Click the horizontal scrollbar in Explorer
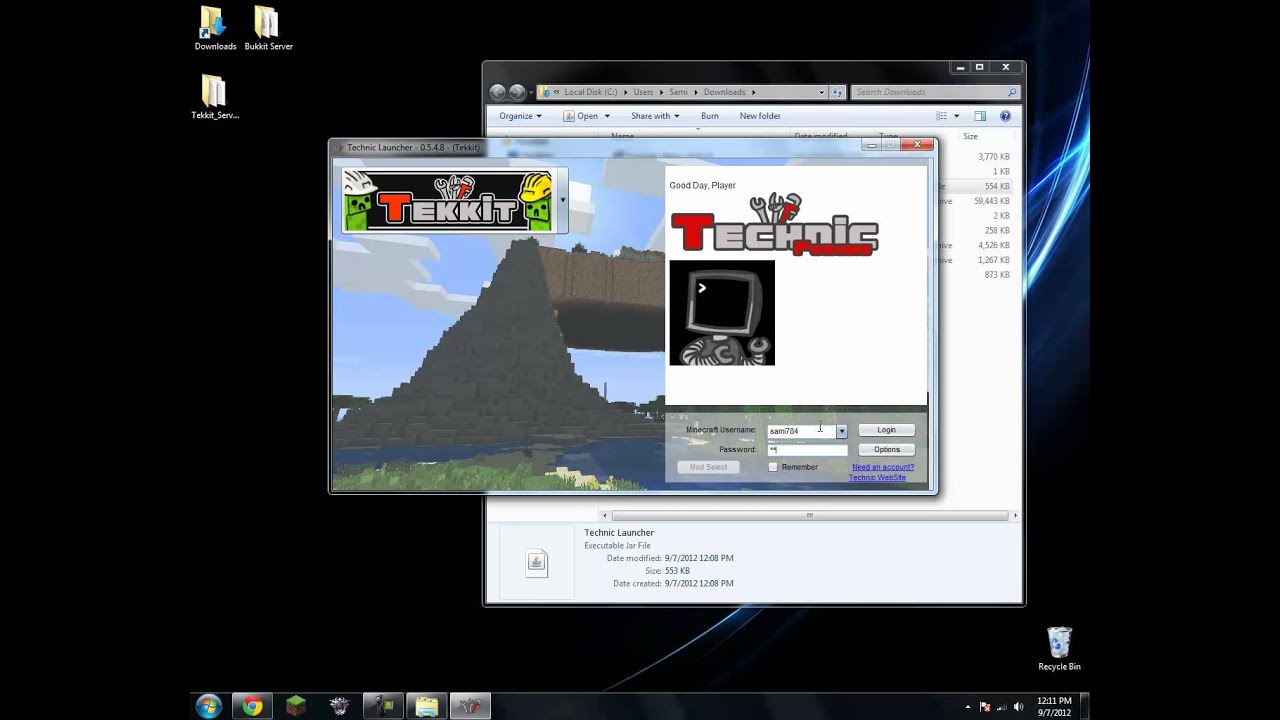Image resolution: width=1280 pixels, height=720 pixels. [x=809, y=516]
